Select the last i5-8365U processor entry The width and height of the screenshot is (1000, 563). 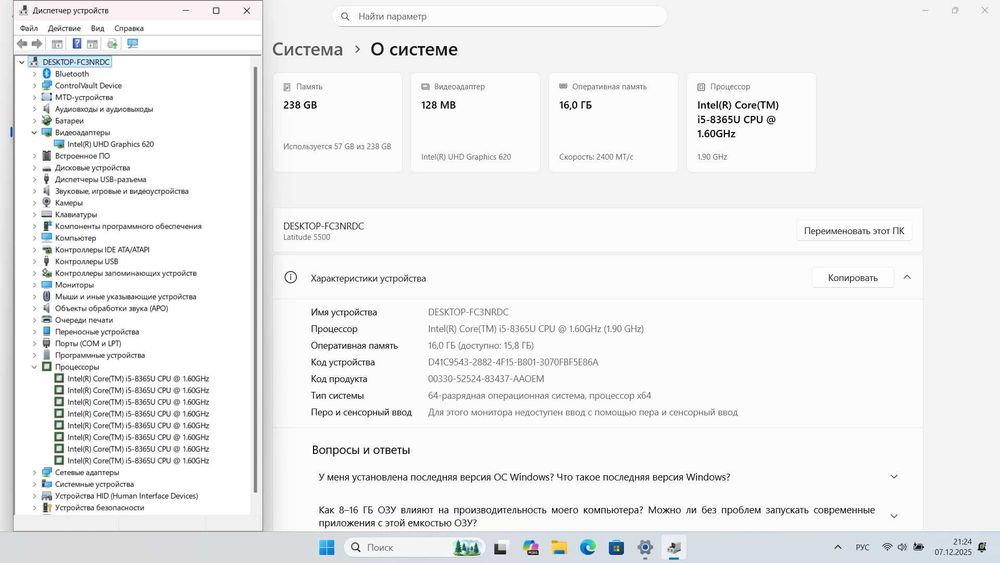coord(138,461)
